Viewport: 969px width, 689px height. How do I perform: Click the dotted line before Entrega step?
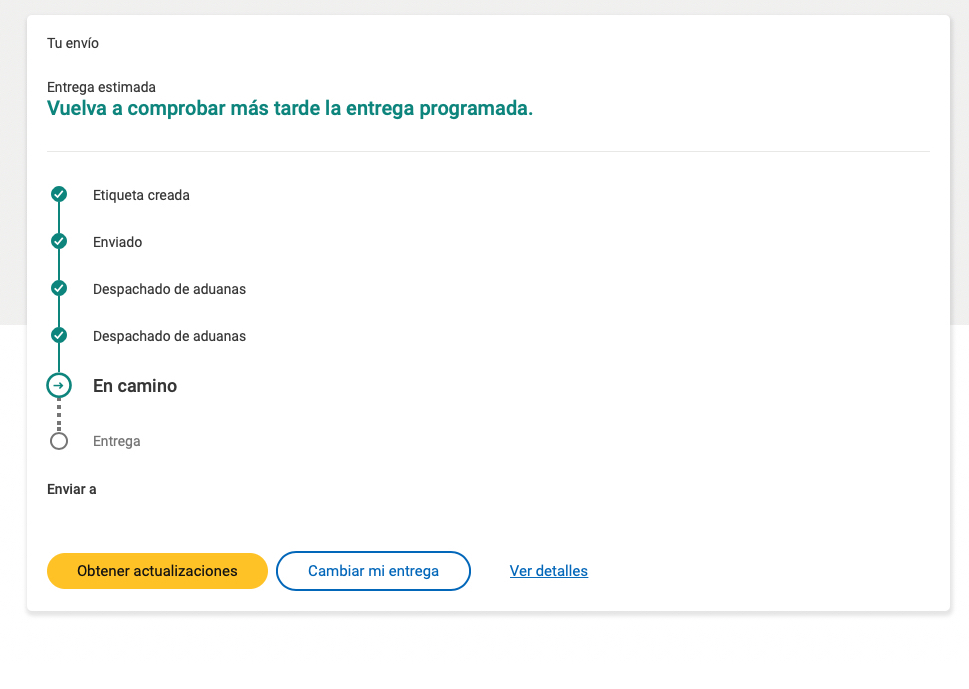tap(58, 413)
